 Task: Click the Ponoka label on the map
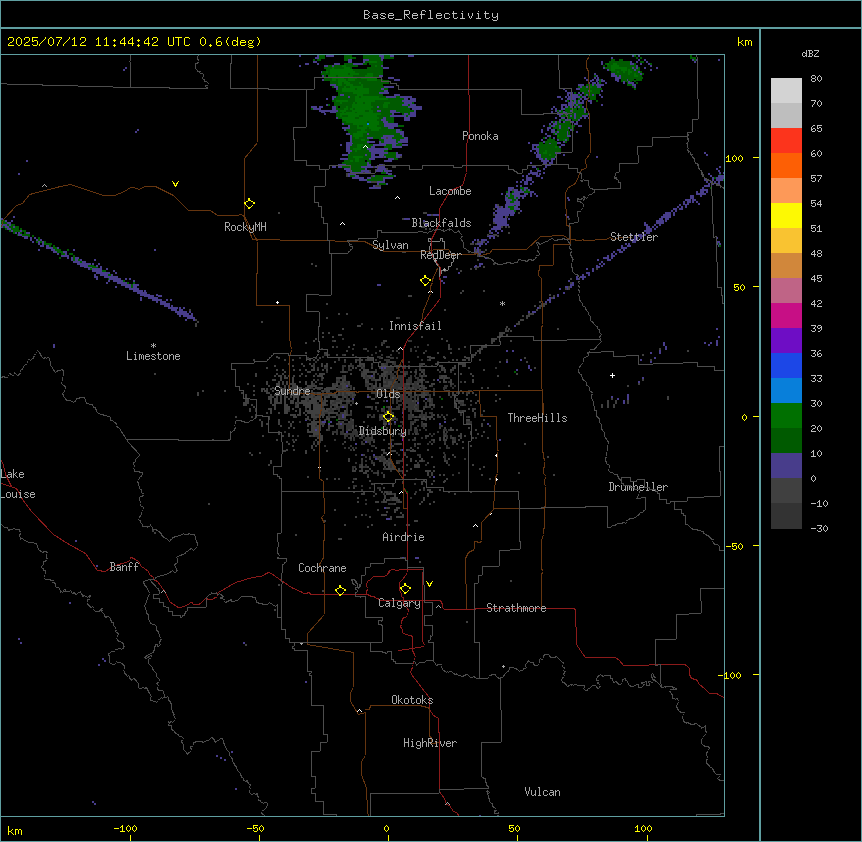480,136
